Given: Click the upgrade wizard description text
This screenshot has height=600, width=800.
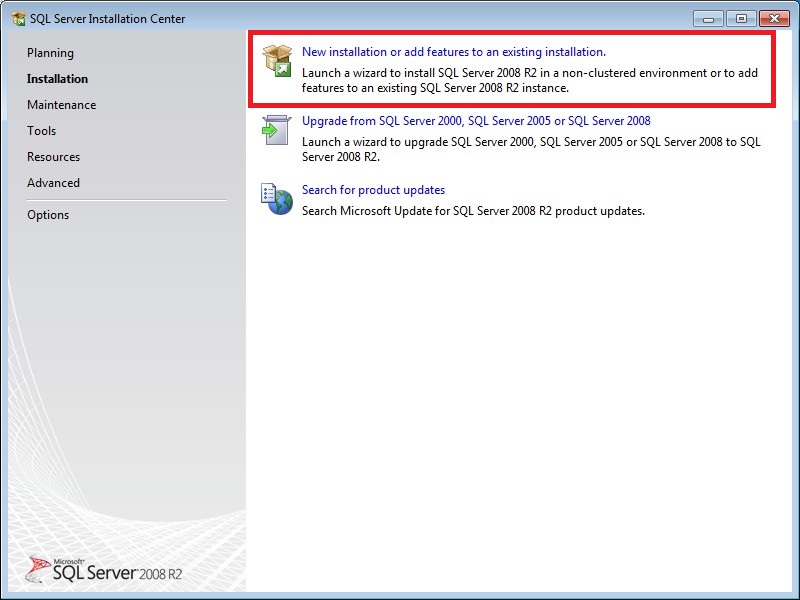Looking at the screenshot, I should [x=530, y=149].
